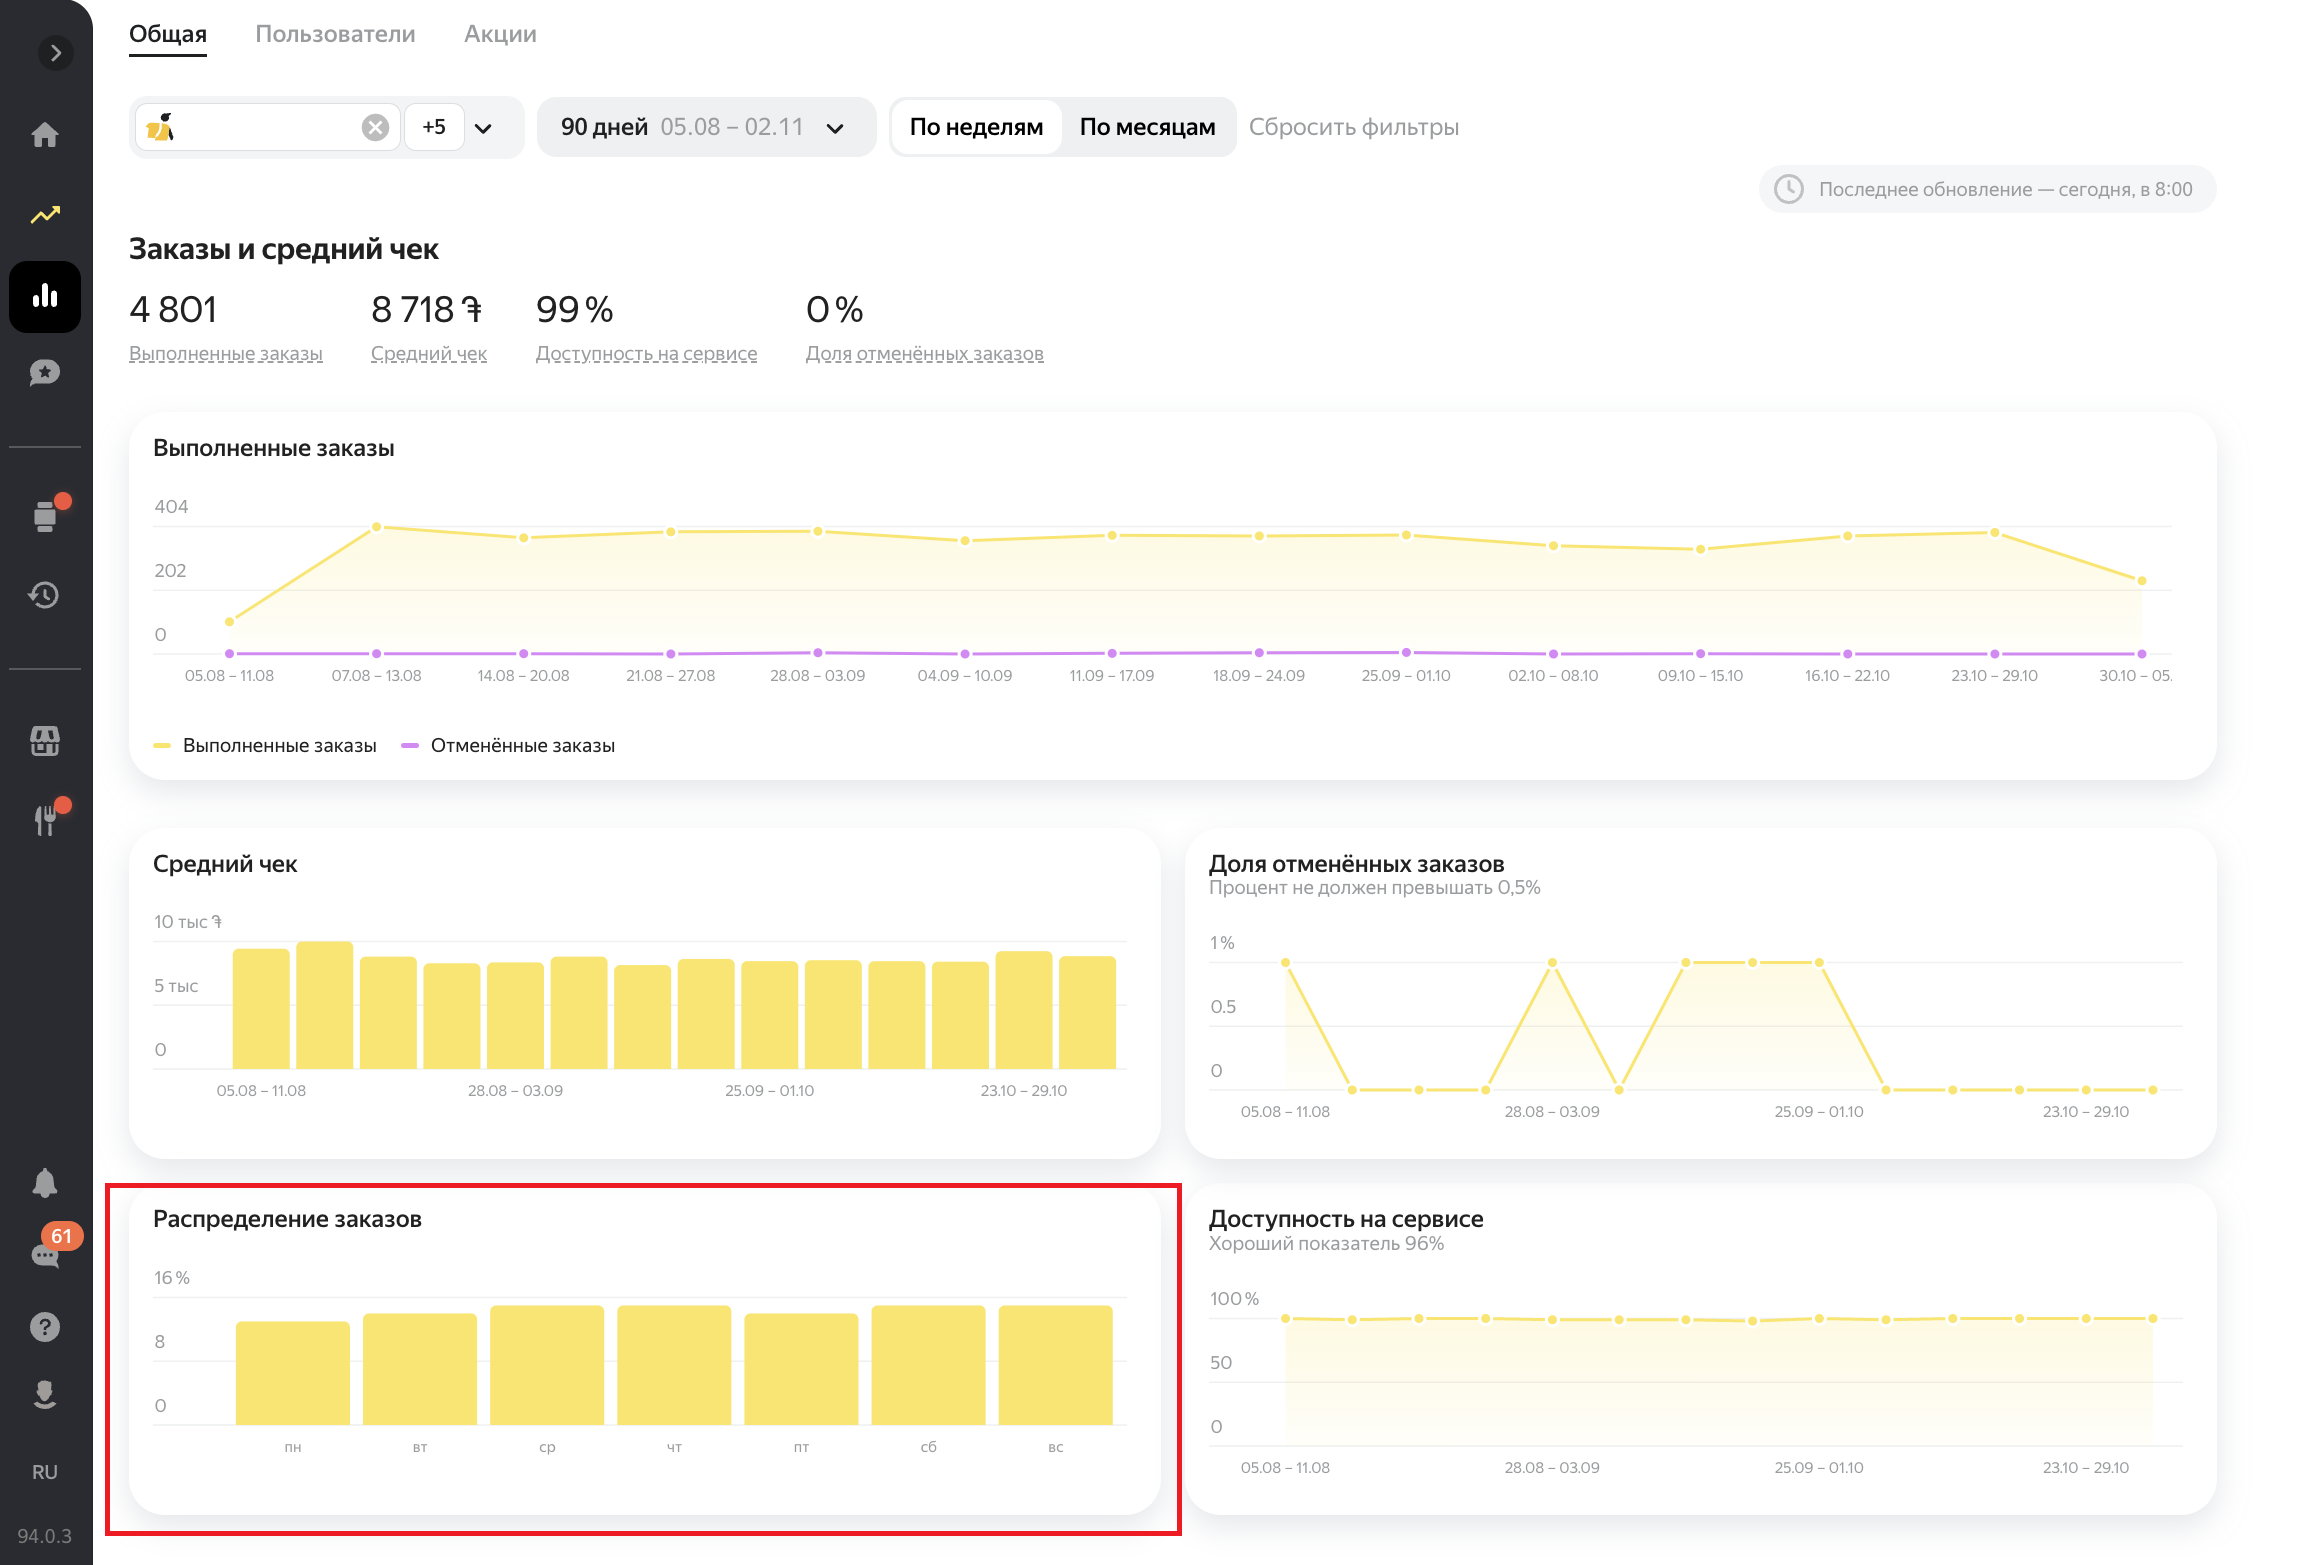
Task: Click the storefront sidebar icon
Action: 45,741
